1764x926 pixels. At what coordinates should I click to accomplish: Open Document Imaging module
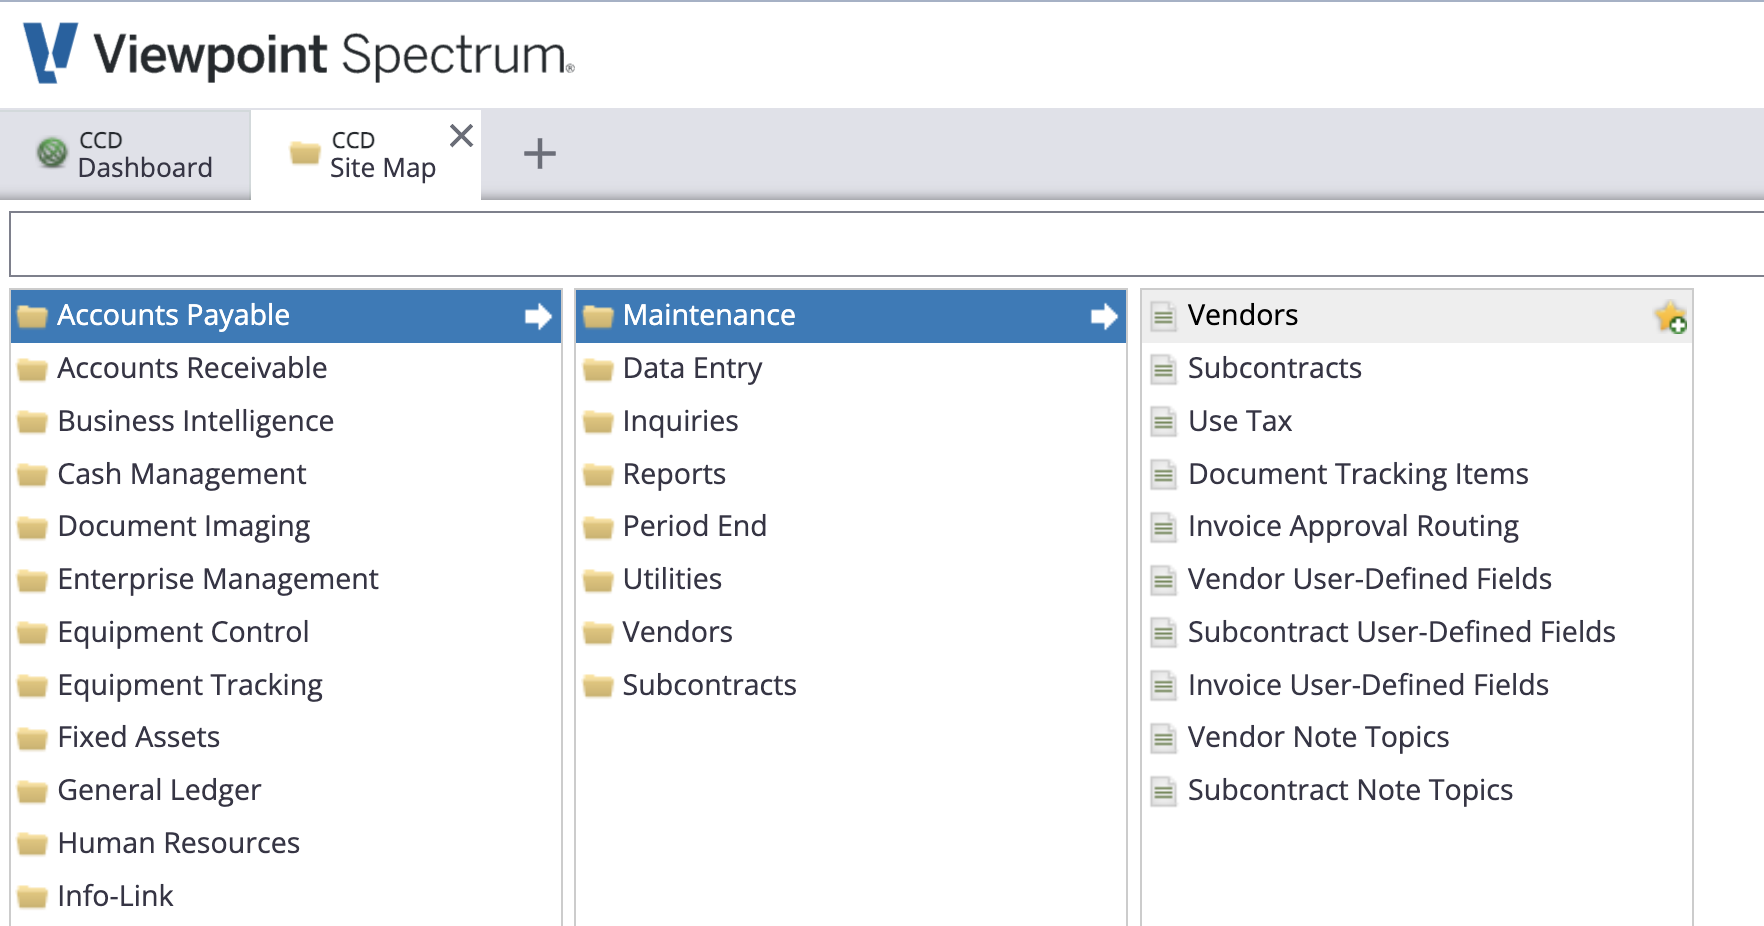pyautogui.click(x=286, y=526)
